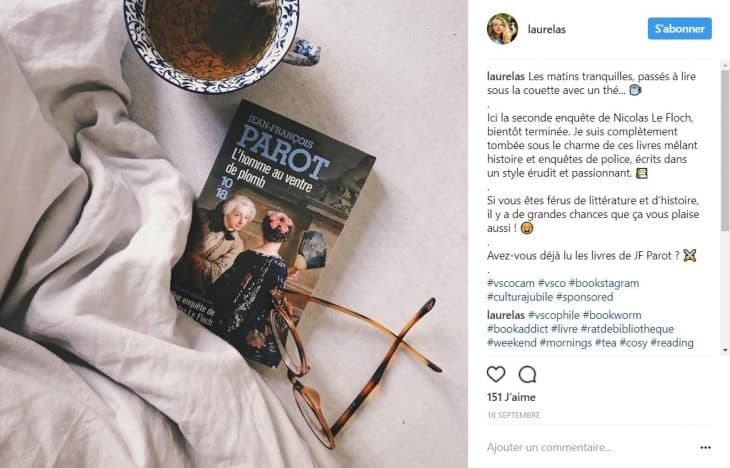The image size is (730, 468).
Task: Open the 16 SEPTEMBRE date link
Action: click(514, 415)
